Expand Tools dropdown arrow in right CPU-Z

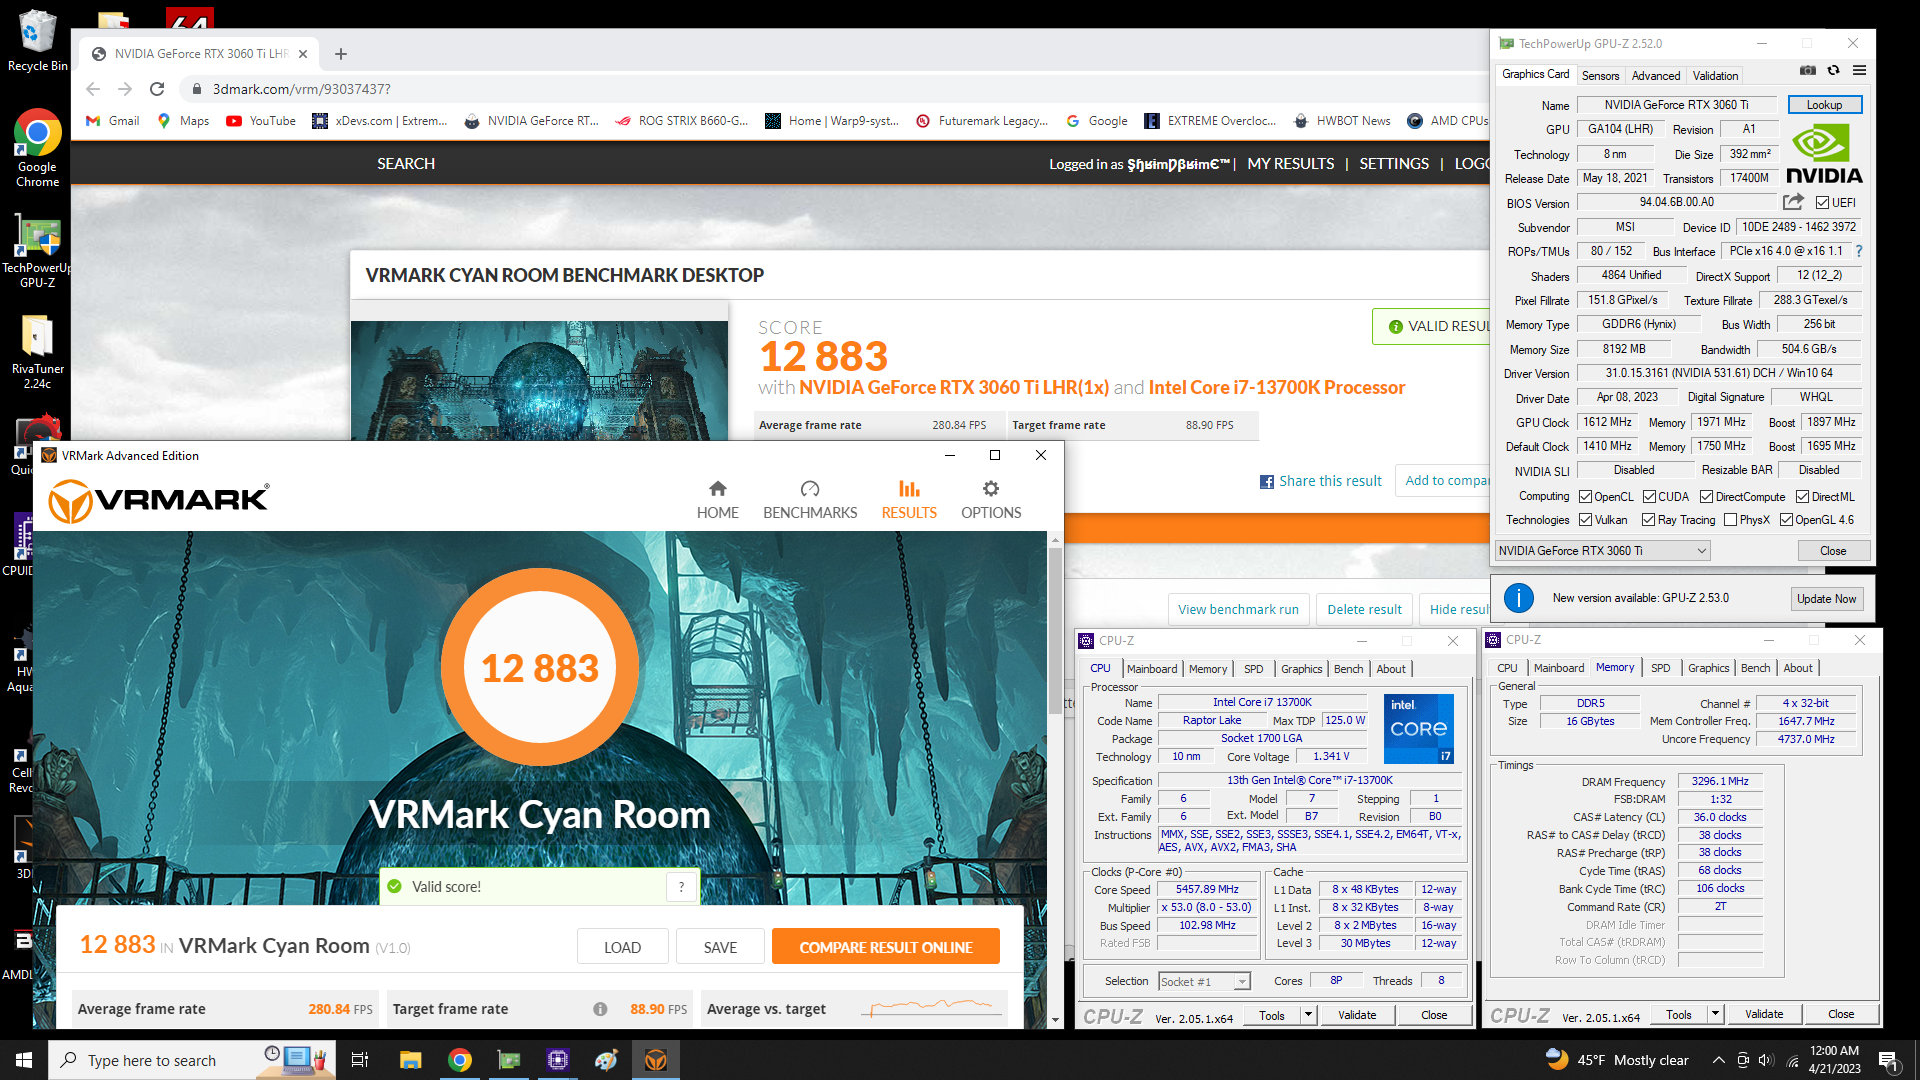click(x=1714, y=1014)
